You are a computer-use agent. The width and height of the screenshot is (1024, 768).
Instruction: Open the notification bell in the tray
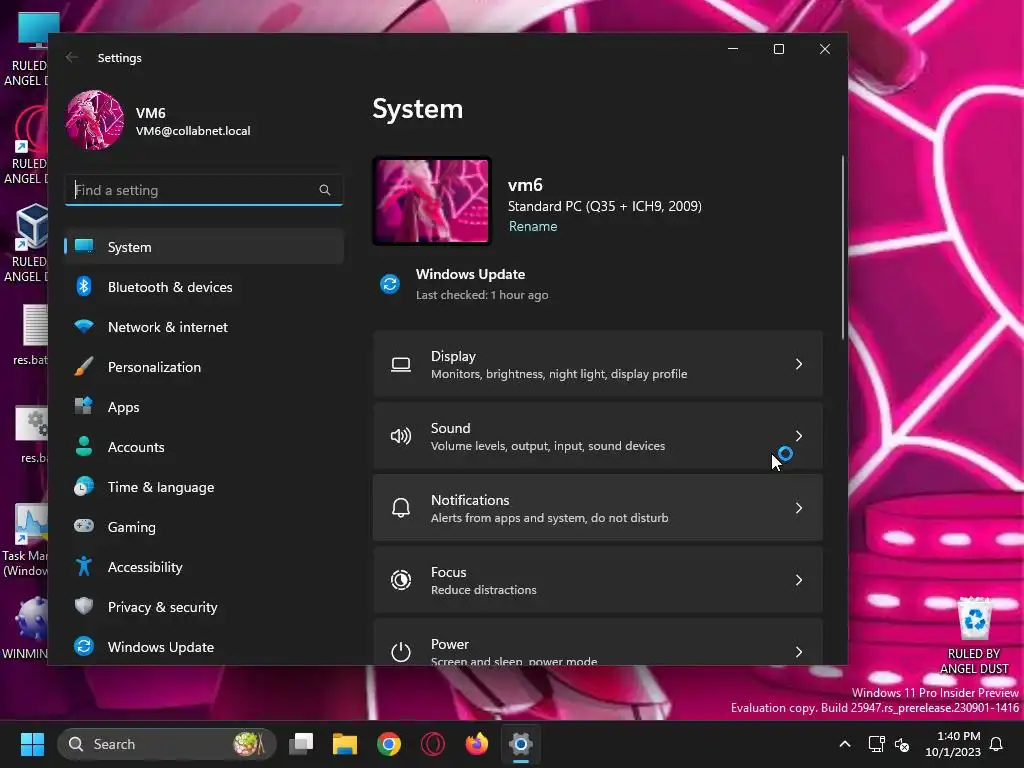(x=997, y=744)
